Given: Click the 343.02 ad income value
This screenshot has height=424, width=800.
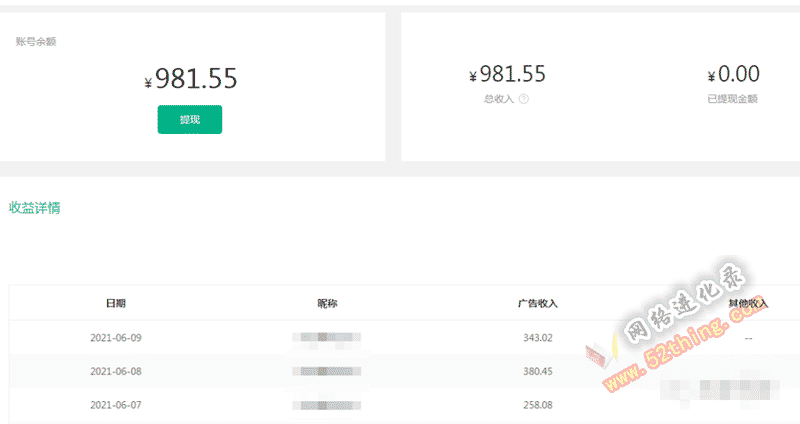Looking at the screenshot, I should [538, 338].
